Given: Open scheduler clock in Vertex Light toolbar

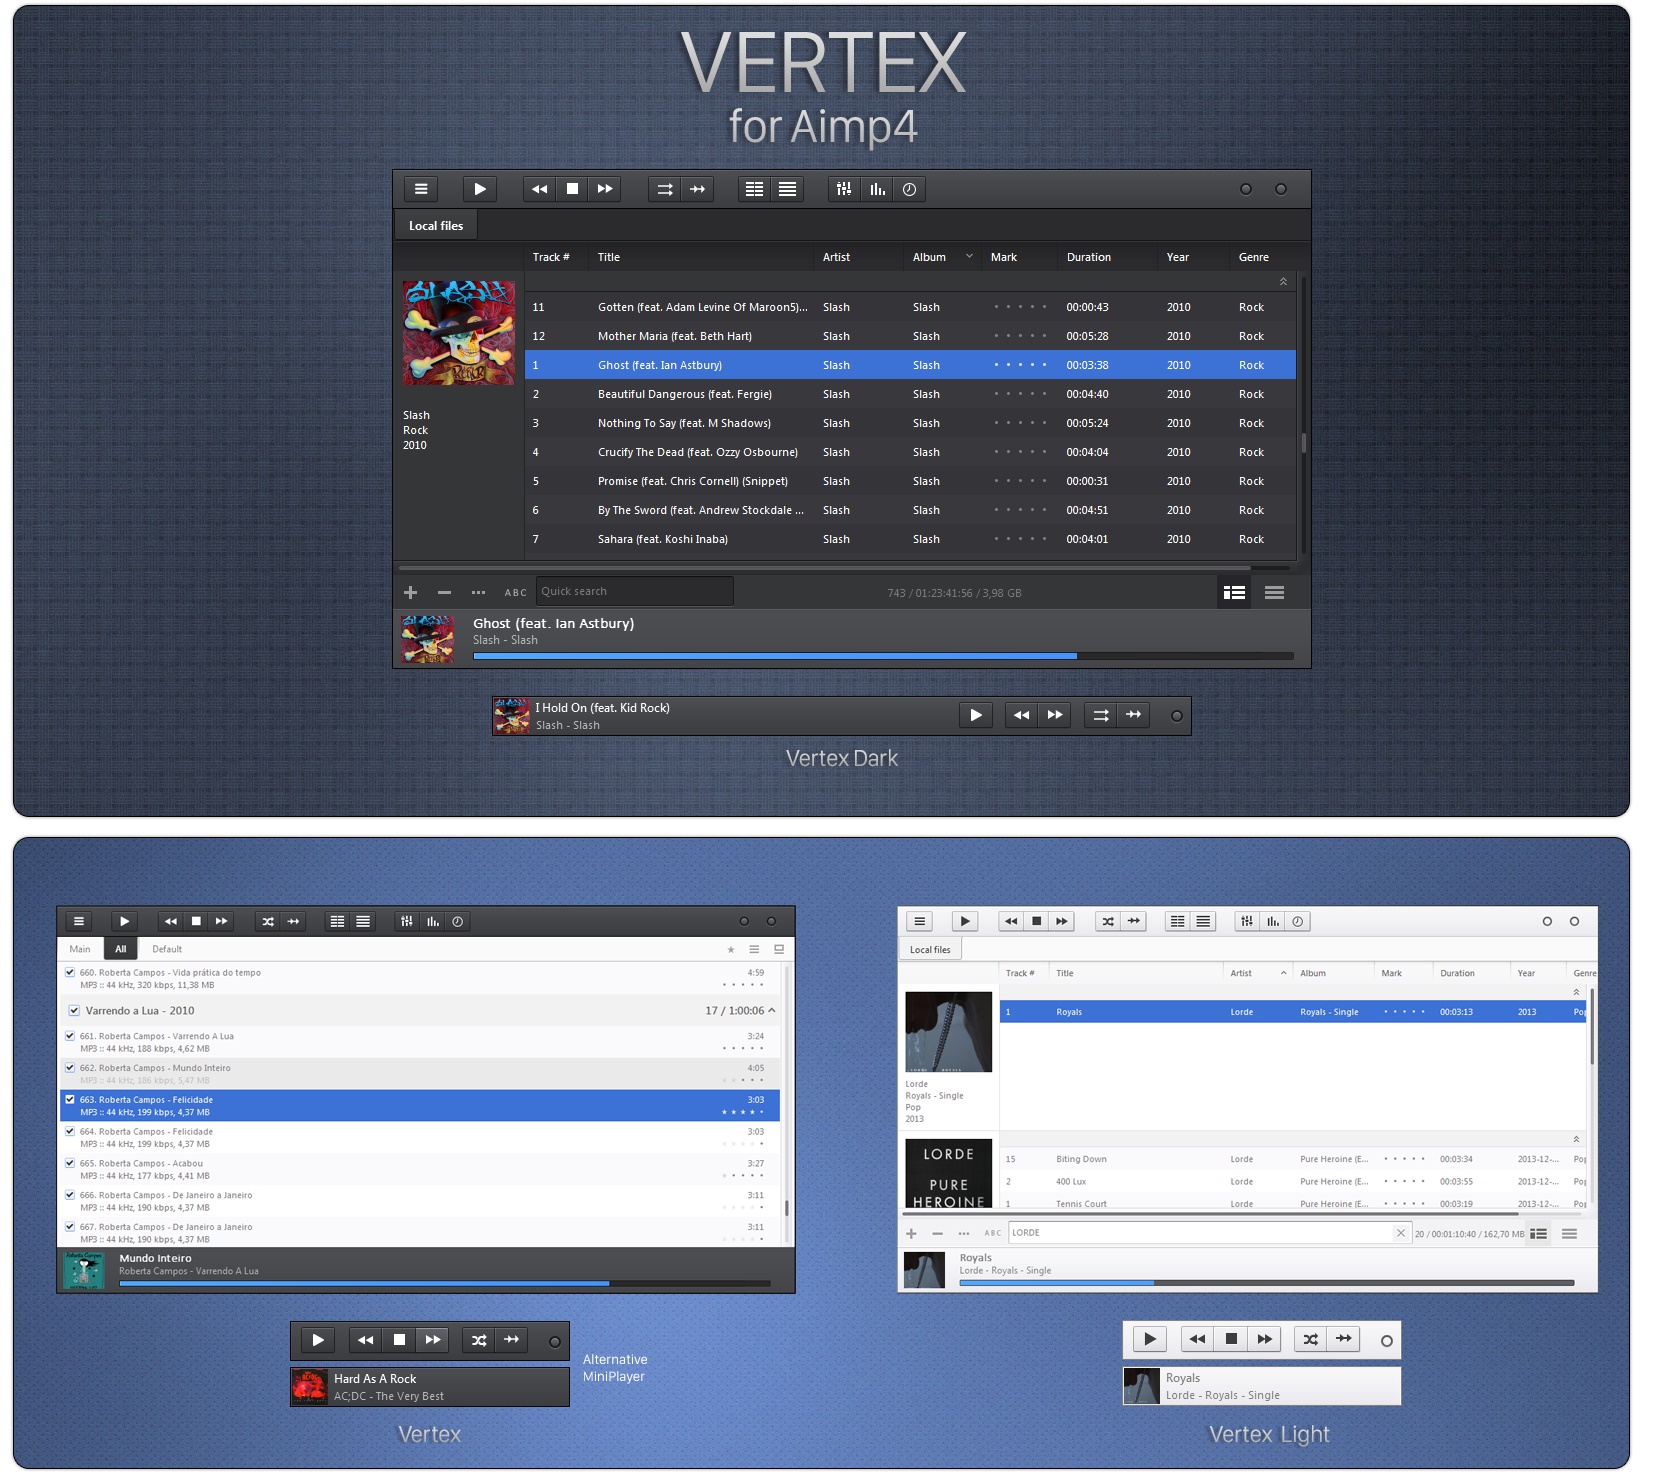Looking at the screenshot, I should pos(1297,921).
